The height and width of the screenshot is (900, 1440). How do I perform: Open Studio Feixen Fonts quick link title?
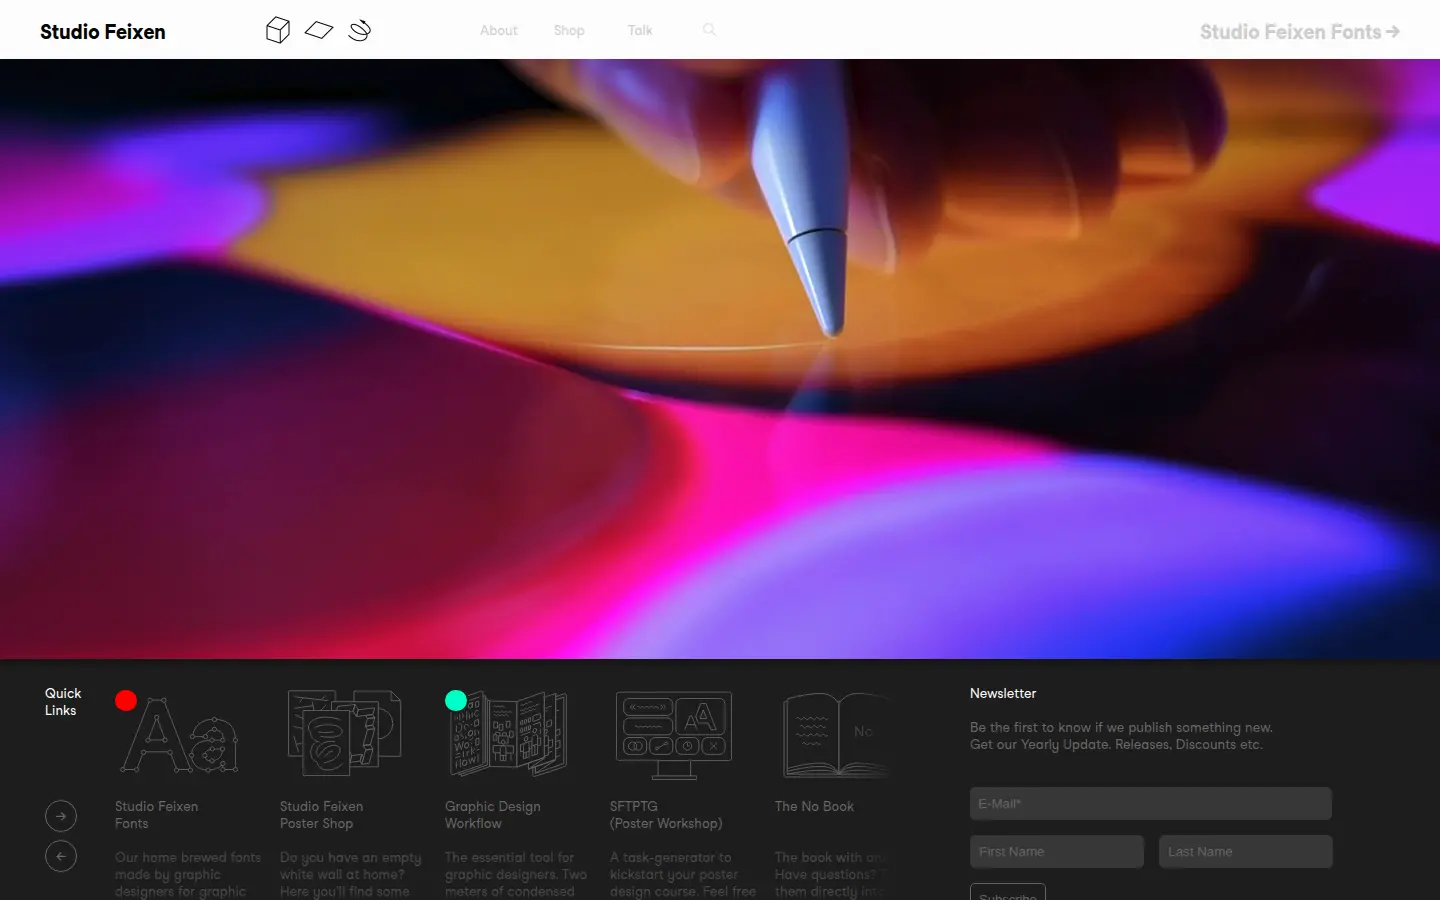coord(156,815)
